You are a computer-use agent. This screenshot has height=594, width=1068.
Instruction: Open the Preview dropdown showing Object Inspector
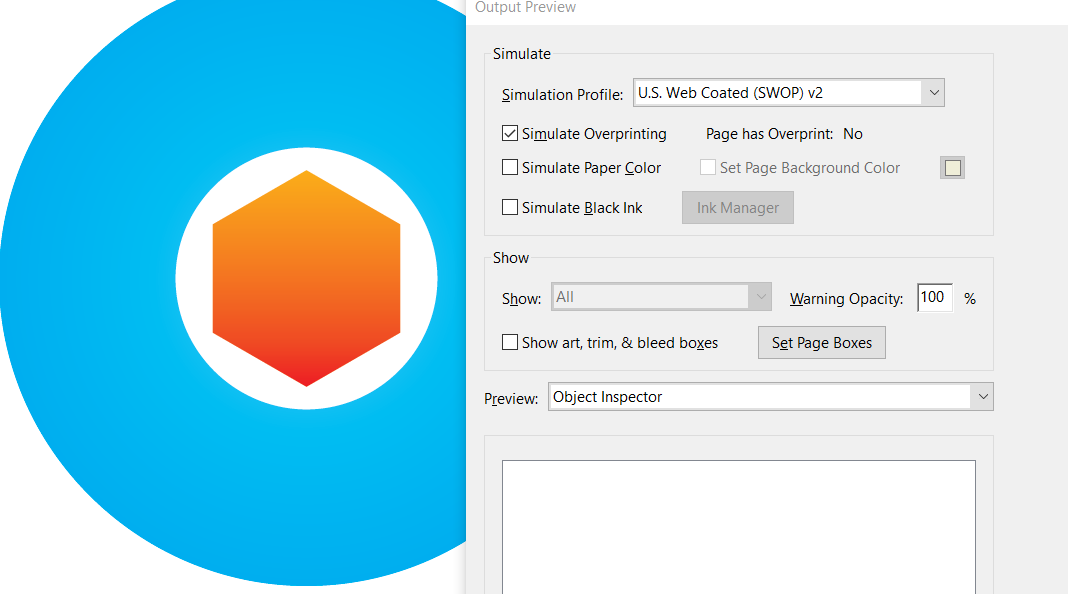click(x=770, y=397)
